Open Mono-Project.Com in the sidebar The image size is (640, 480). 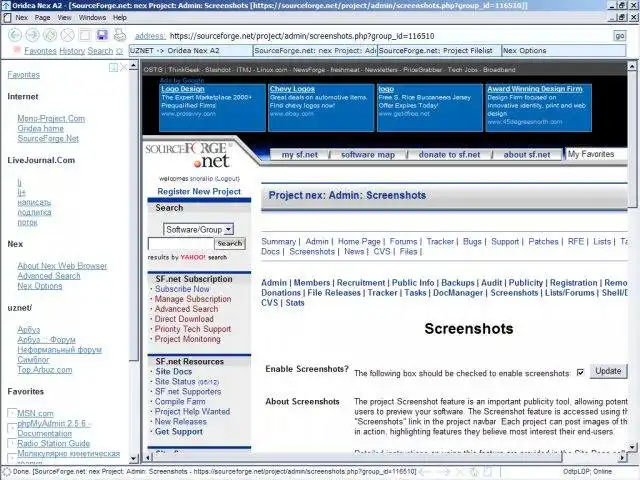tap(51, 118)
